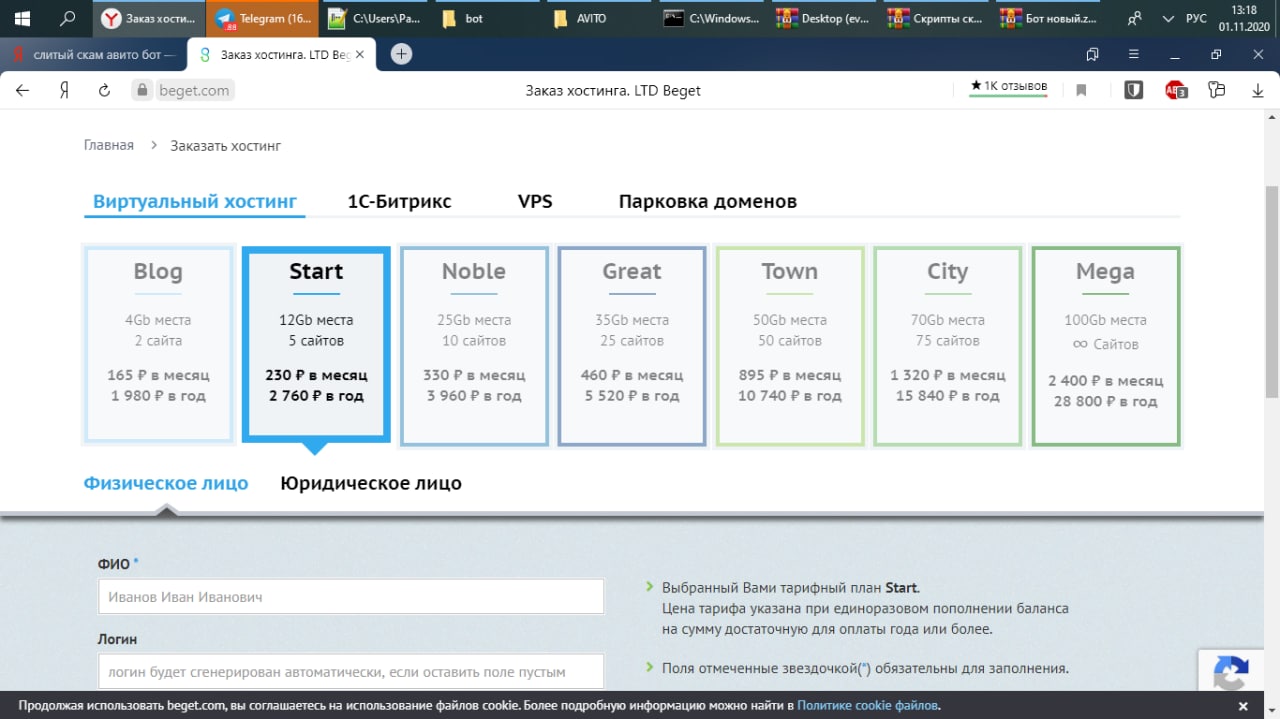Choose the Start hosting plan card
1280x719 pixels.
pyautogui.click(x=316, y=345)
